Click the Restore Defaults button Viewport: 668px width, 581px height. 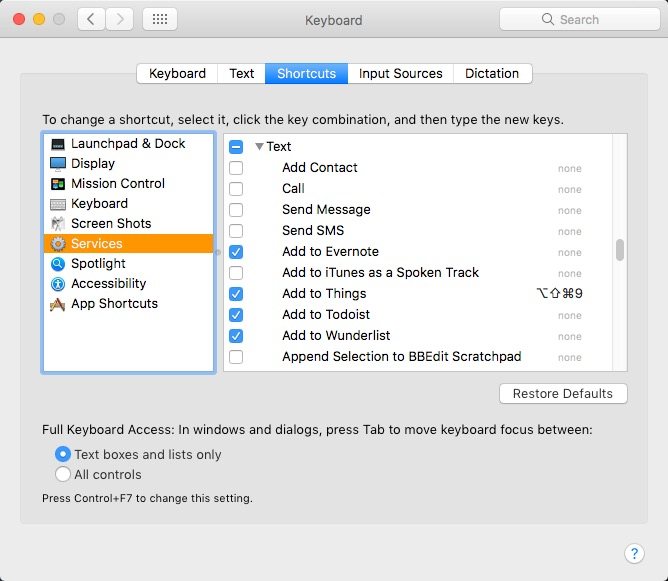tap(563, 394)
